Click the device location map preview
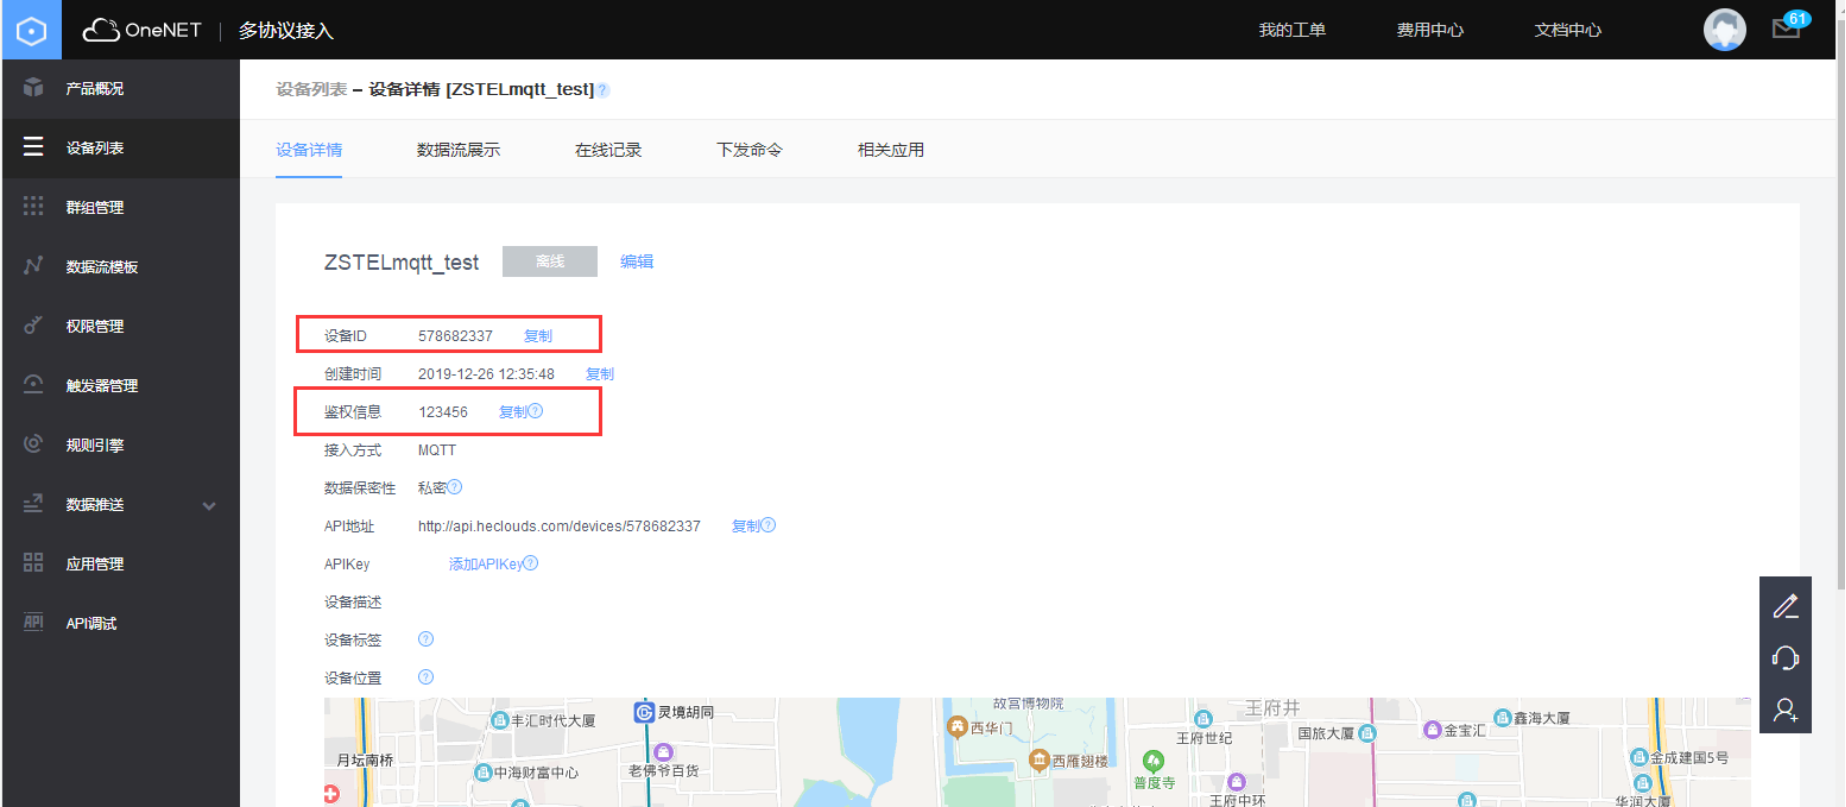The height and width of the screenshot is (807, 1846). tap(1037, 752)
